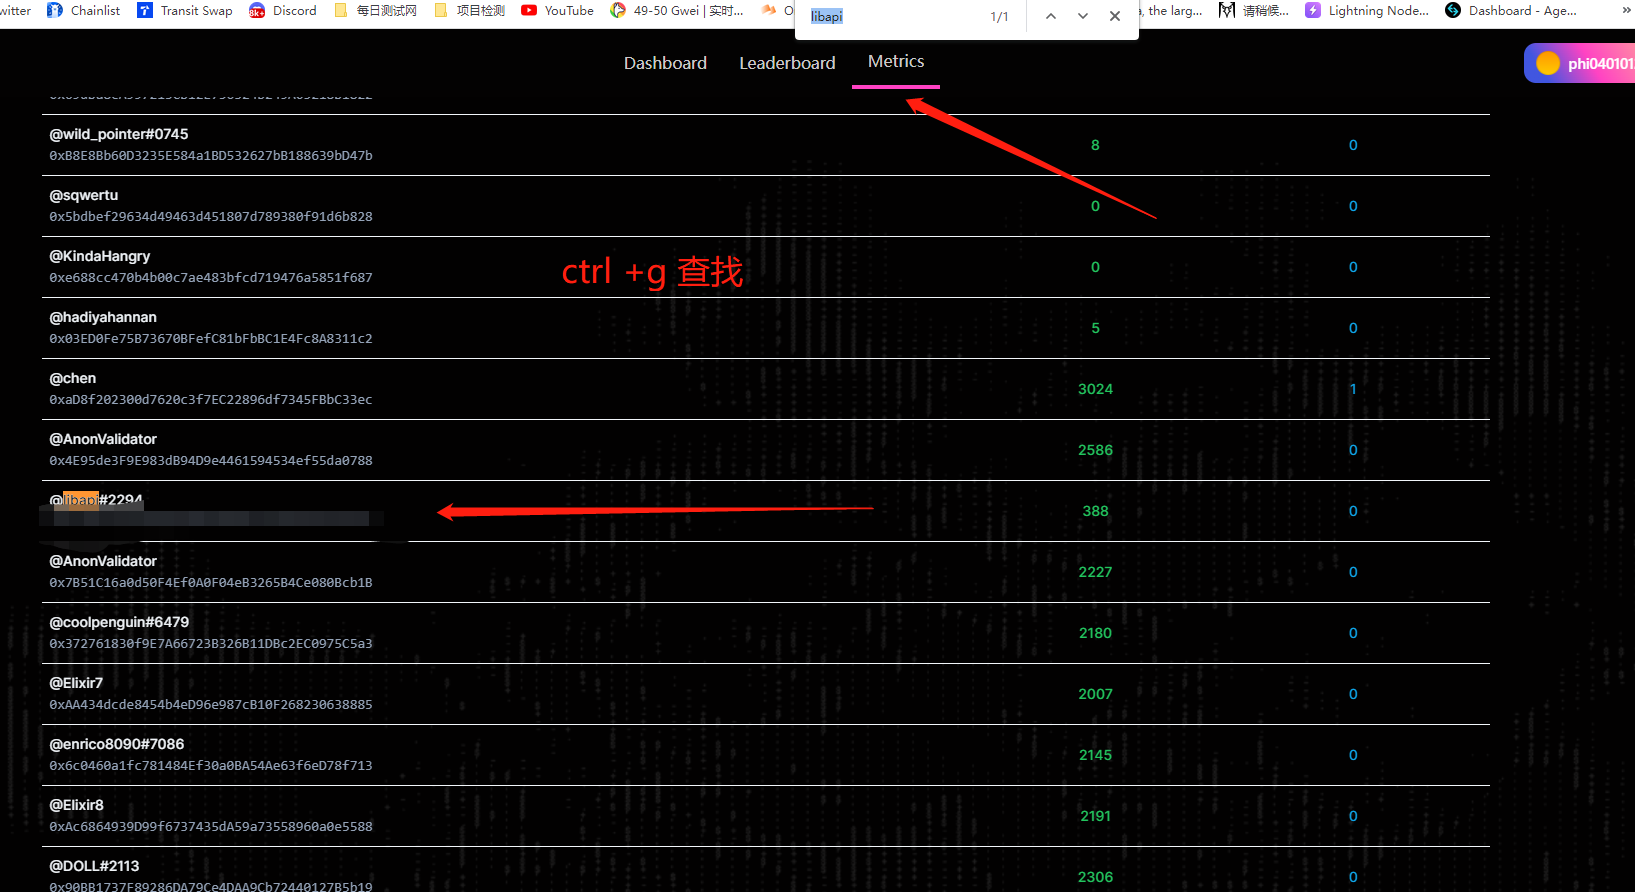Open the Chainlist bookmark
This screenshot has height=892, width=1635.
83,11
